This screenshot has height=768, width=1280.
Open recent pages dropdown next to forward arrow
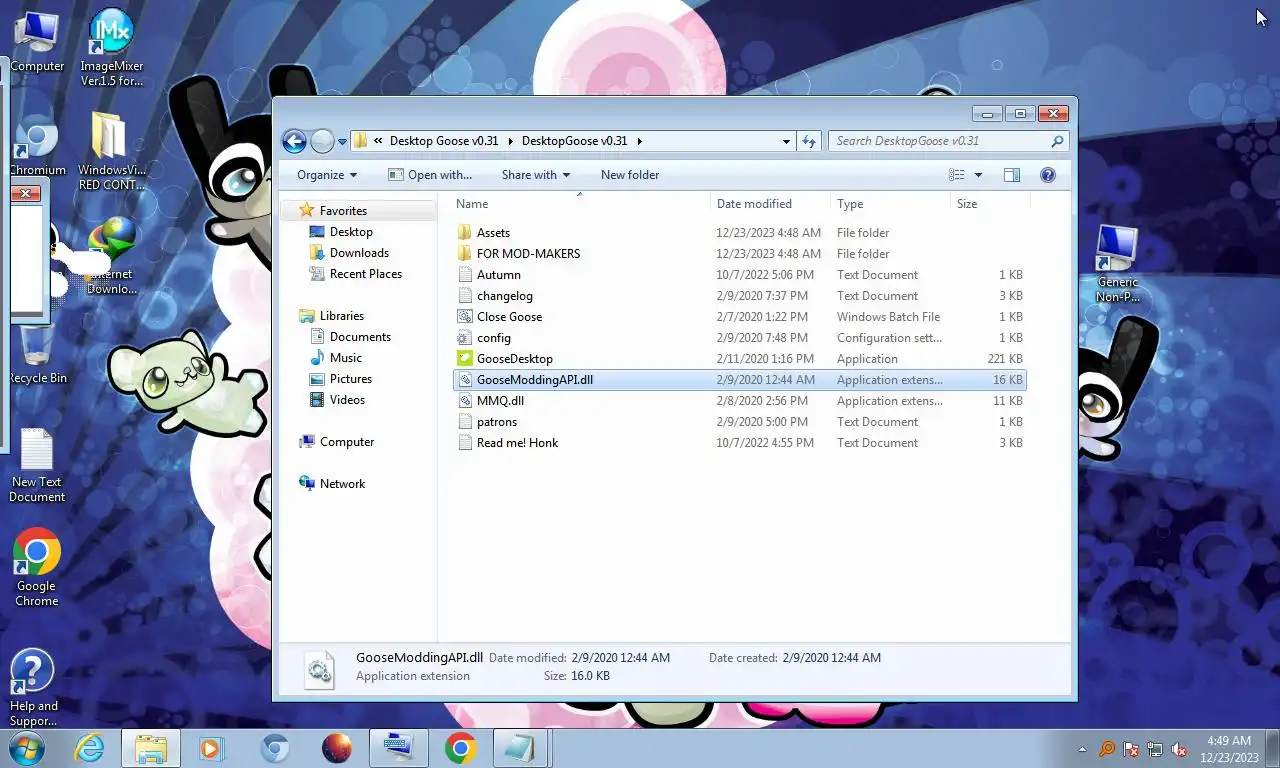coord(342,141)
